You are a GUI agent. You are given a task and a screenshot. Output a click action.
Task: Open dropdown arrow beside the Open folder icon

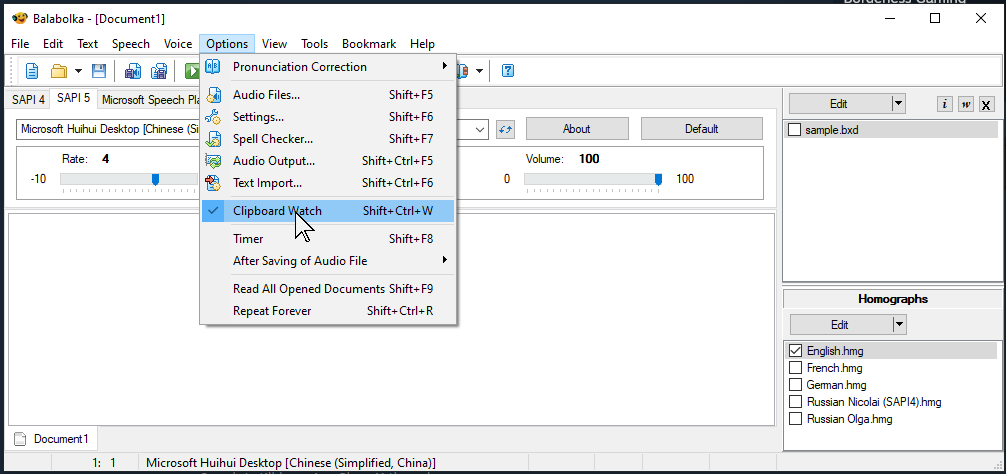(78, 71)
